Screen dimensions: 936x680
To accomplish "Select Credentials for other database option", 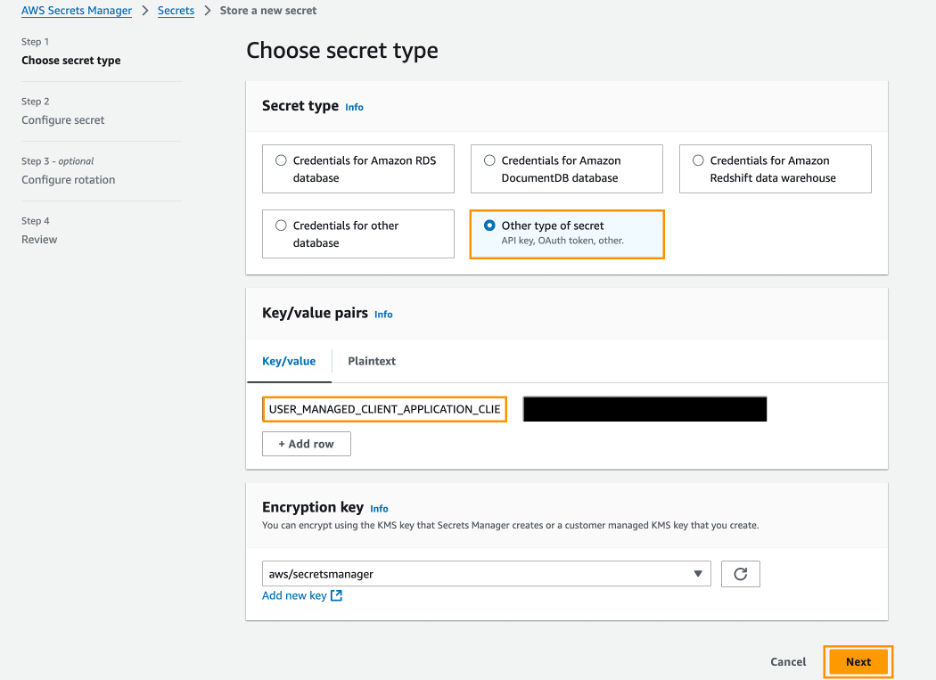I will point(281,226).
